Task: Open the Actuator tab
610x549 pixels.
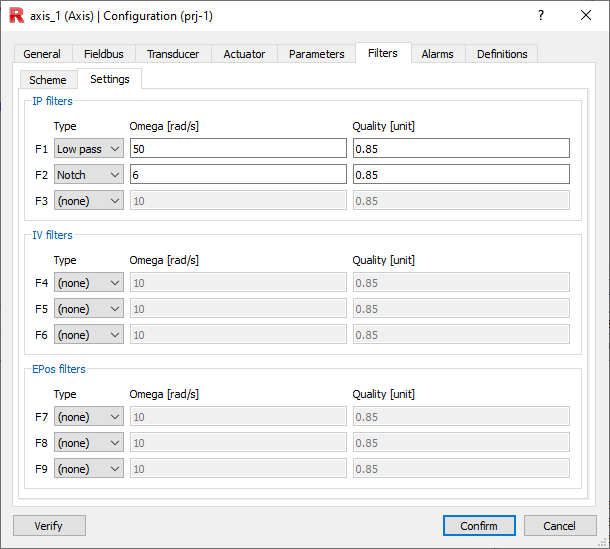Action: pyautogui.click(x=244, y=54)
